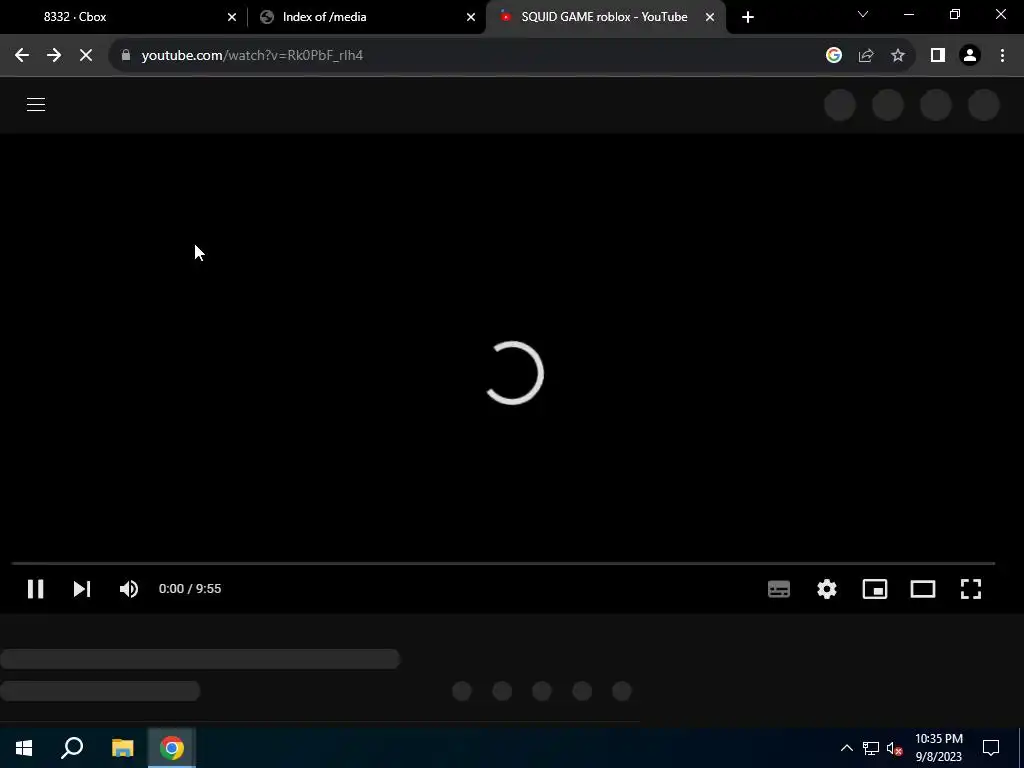This screenshot has width=1024, height=768.
Task: Seek on the video progress bar
Action: click(x=503, y=563)
